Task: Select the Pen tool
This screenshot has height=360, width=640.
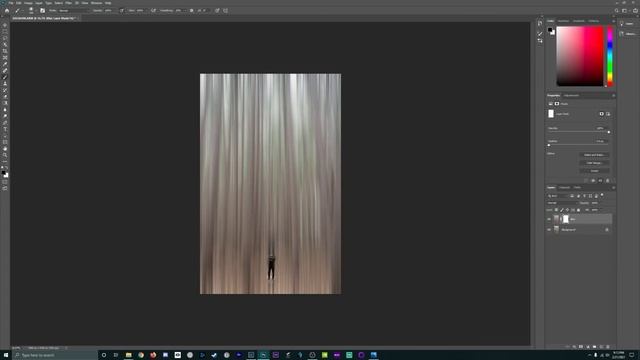Action: point(5,123)
